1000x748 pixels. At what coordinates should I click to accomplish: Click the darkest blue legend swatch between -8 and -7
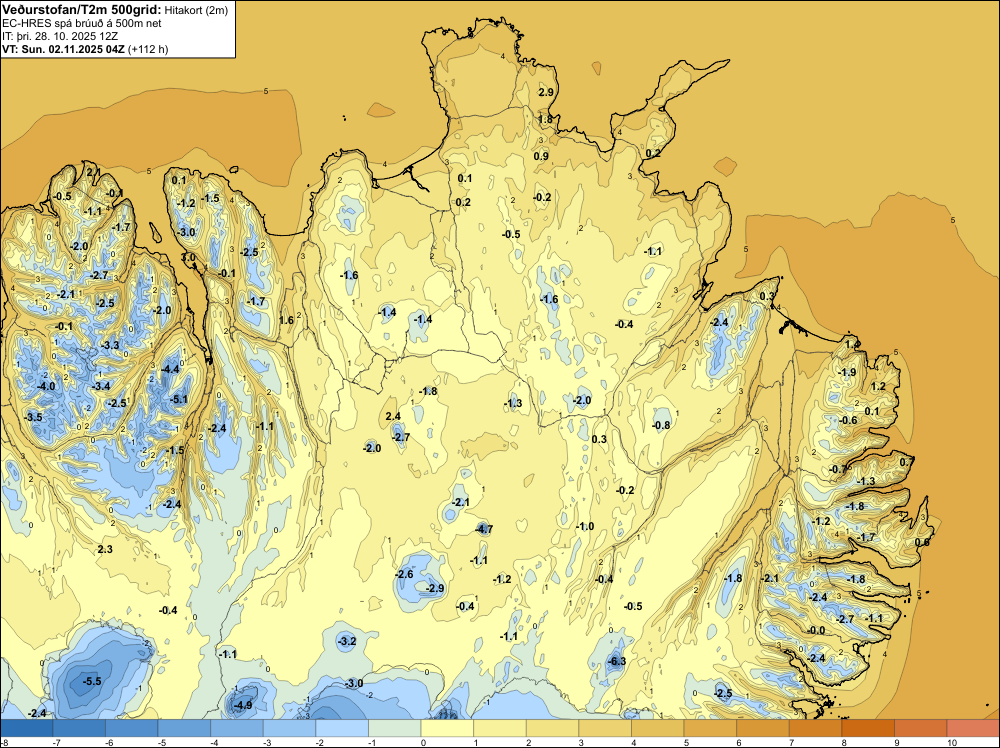pos(27,728)
